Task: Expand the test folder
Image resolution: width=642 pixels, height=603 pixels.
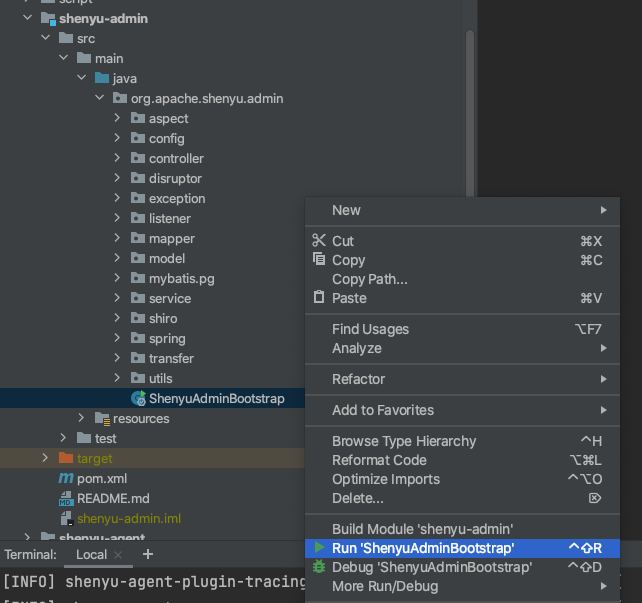Action: point(64,438)
